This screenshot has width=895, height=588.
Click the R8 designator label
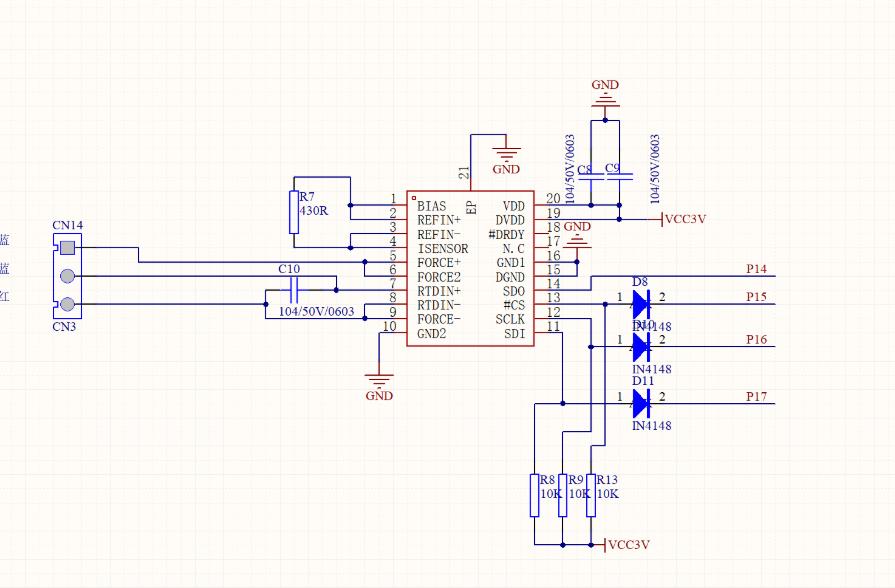pos(547,480)
